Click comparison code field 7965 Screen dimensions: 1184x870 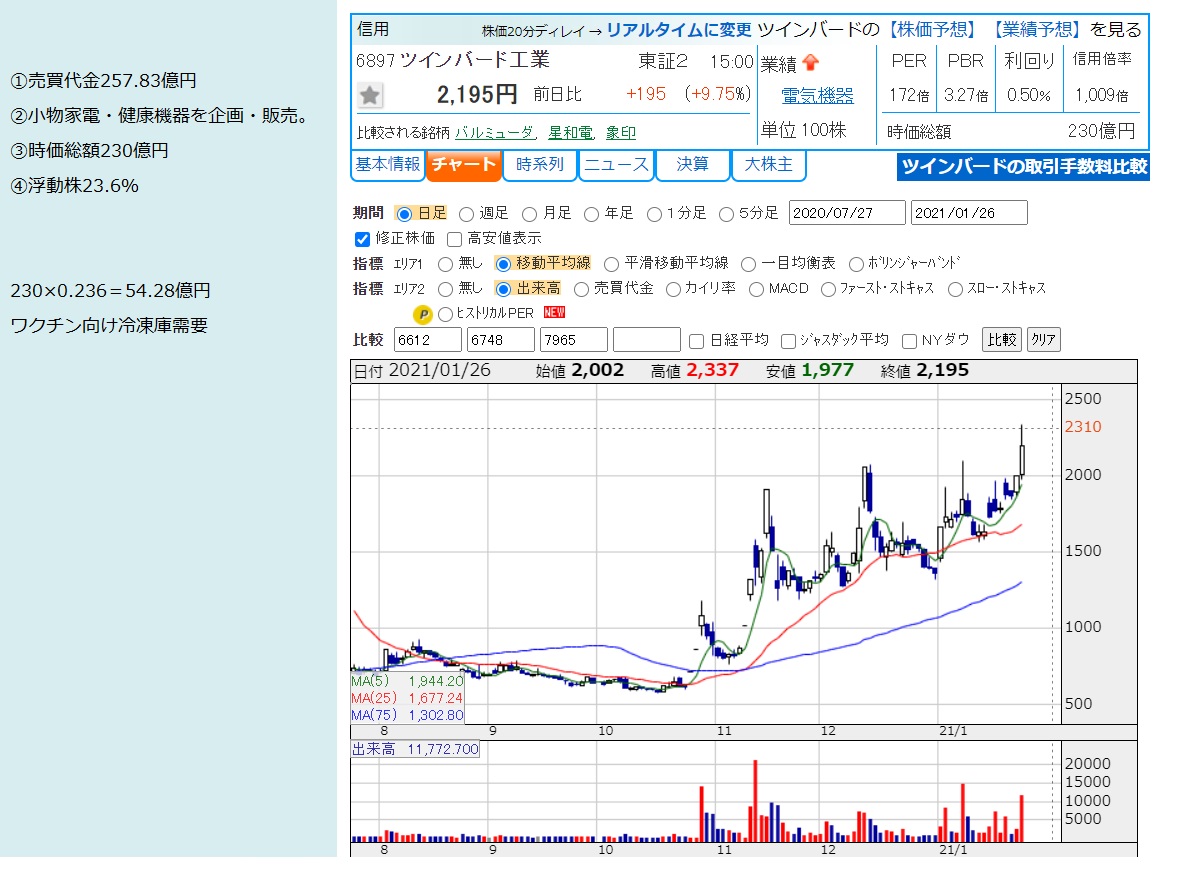click(574, 340)
